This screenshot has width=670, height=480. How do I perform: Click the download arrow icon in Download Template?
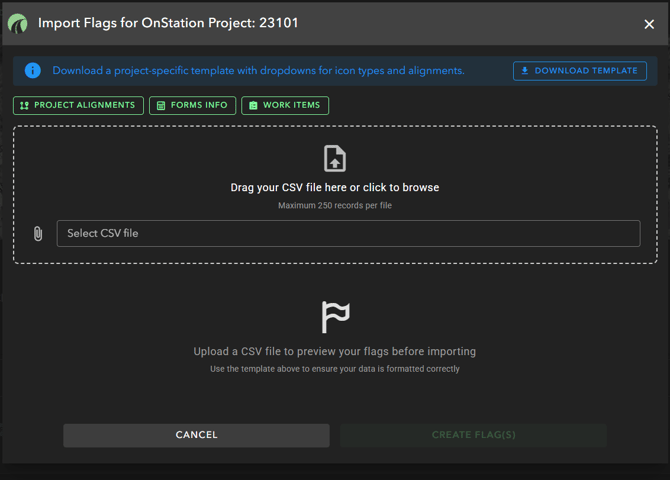(x=525, y=71)
